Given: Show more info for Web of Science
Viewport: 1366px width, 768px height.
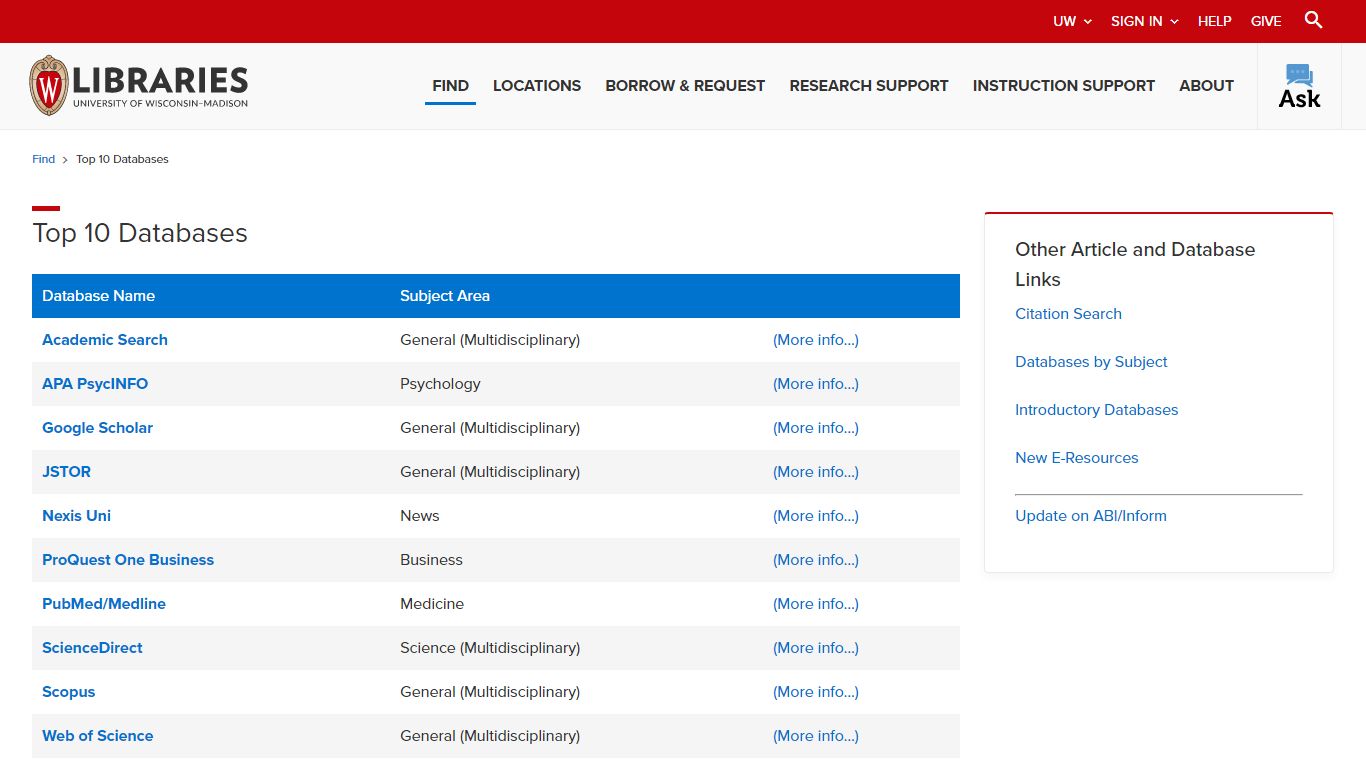Looking at the screenshot, I should (816, 736).
